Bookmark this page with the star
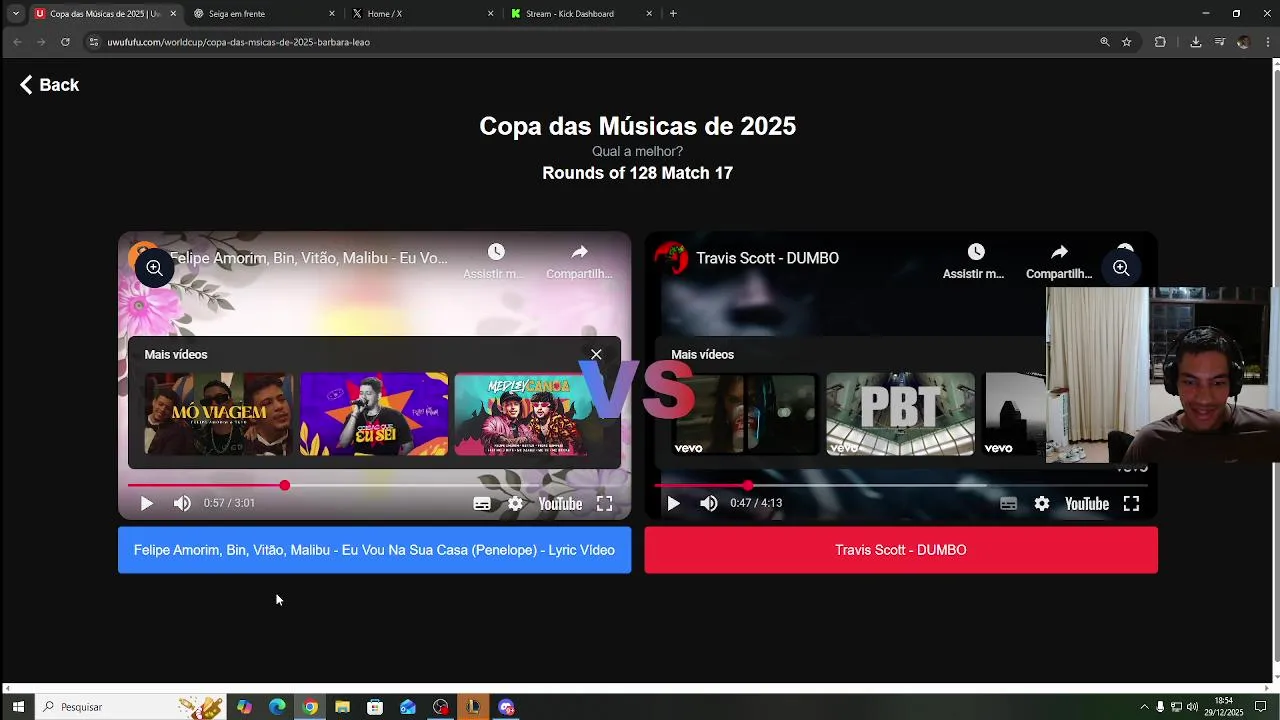The height and width of the screenshot is (720, 1280). click(1127, 42)
